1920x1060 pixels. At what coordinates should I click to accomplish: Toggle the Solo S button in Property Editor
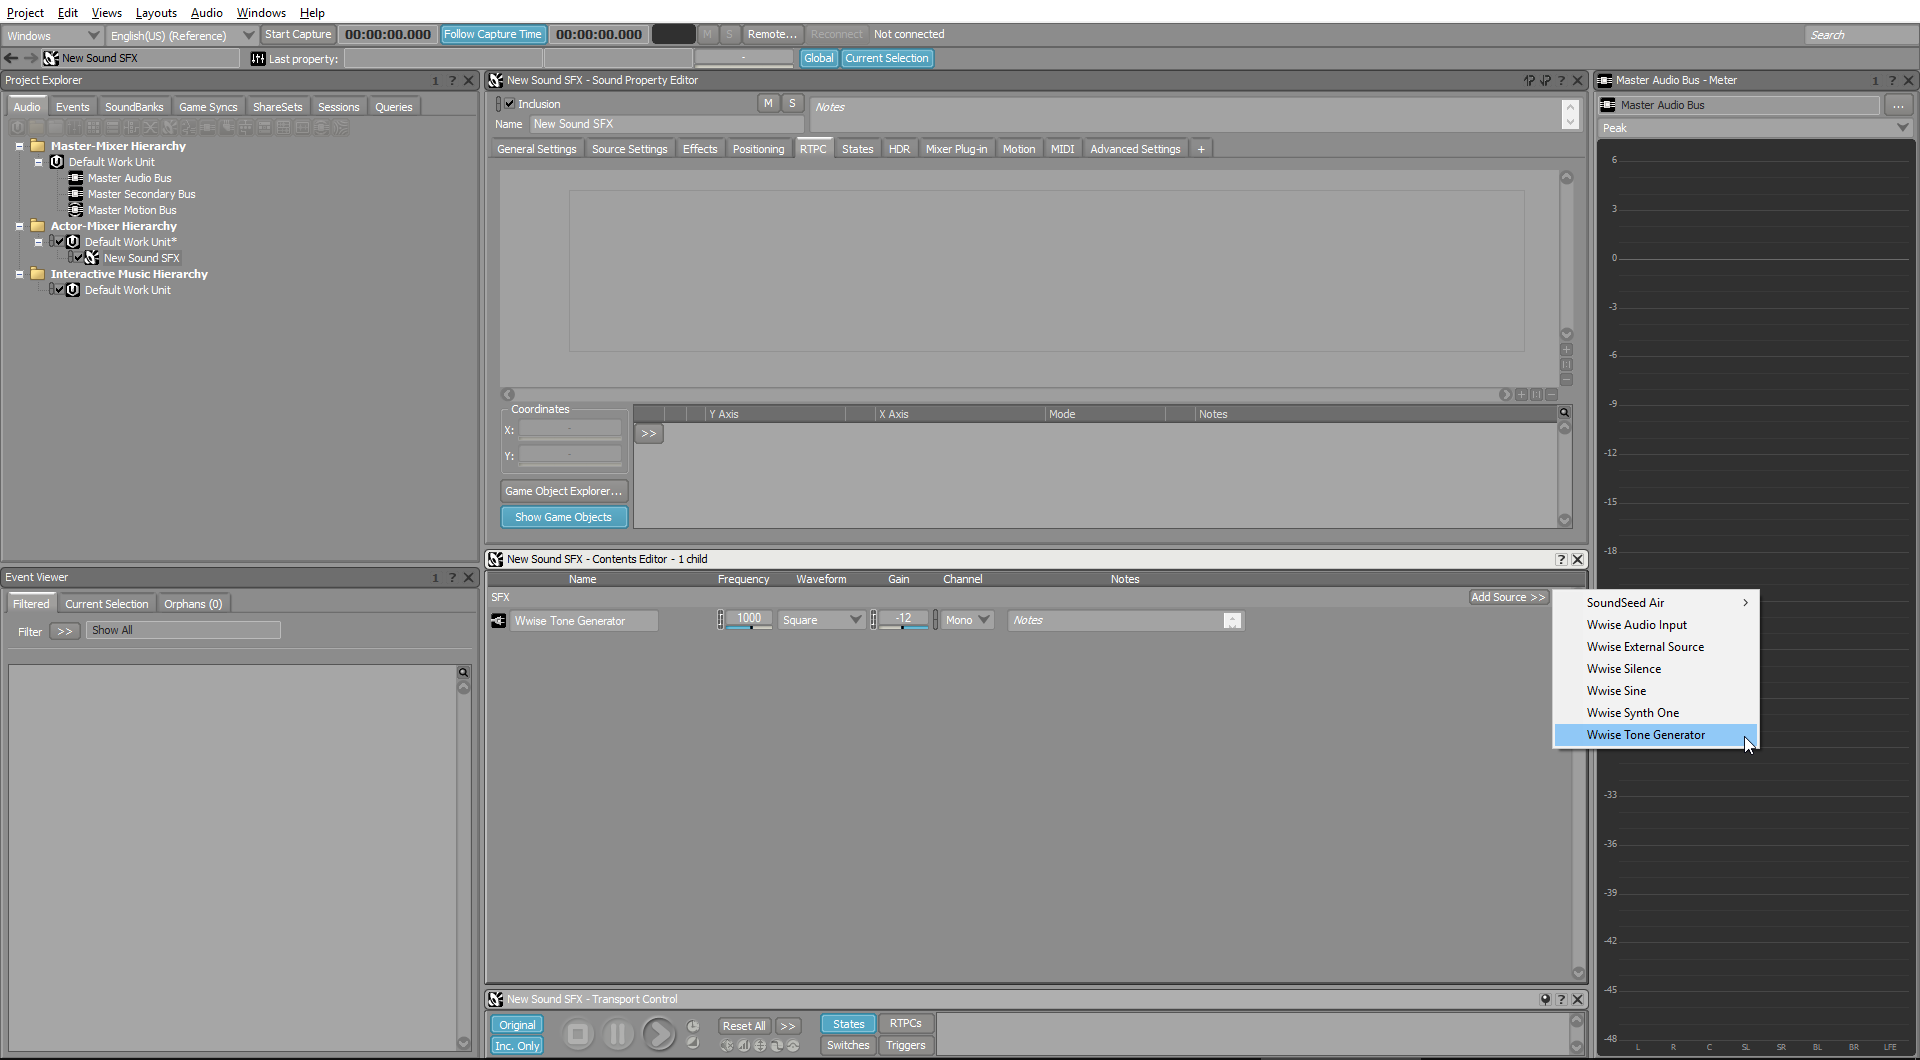click(x=792, y=103)
